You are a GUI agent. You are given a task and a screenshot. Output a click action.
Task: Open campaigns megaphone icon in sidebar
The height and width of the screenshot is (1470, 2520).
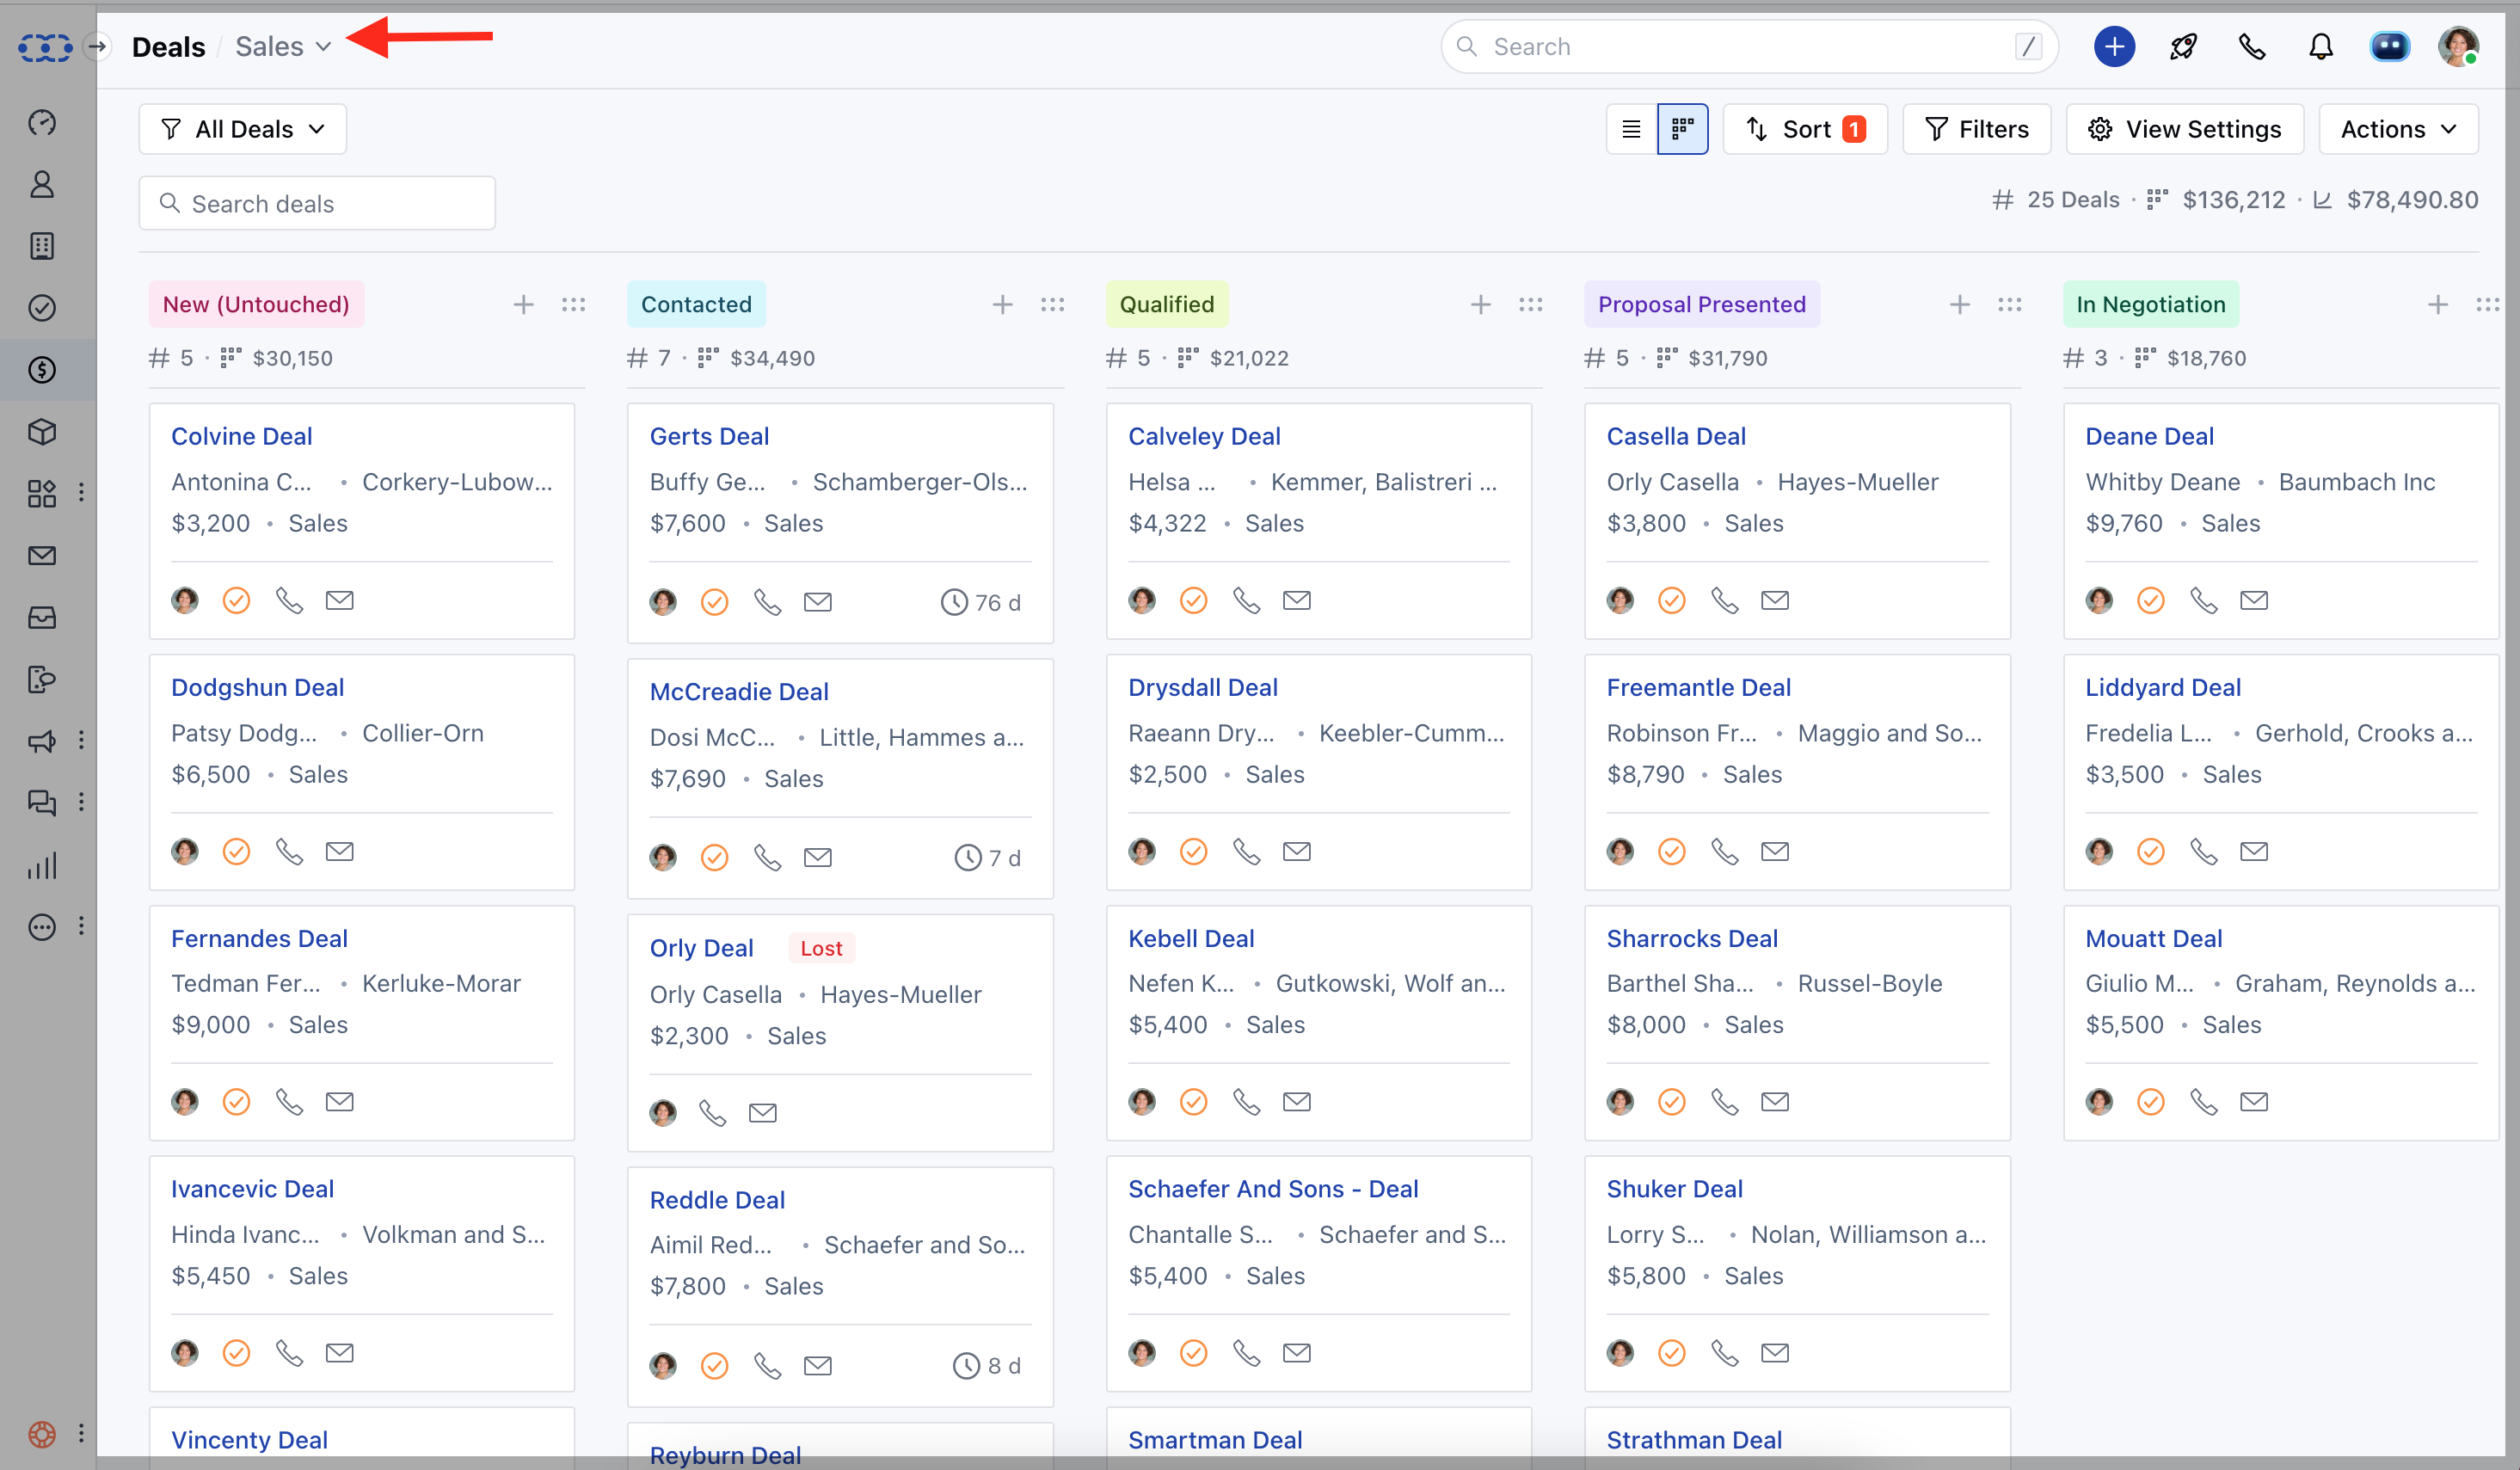[42, 741]
